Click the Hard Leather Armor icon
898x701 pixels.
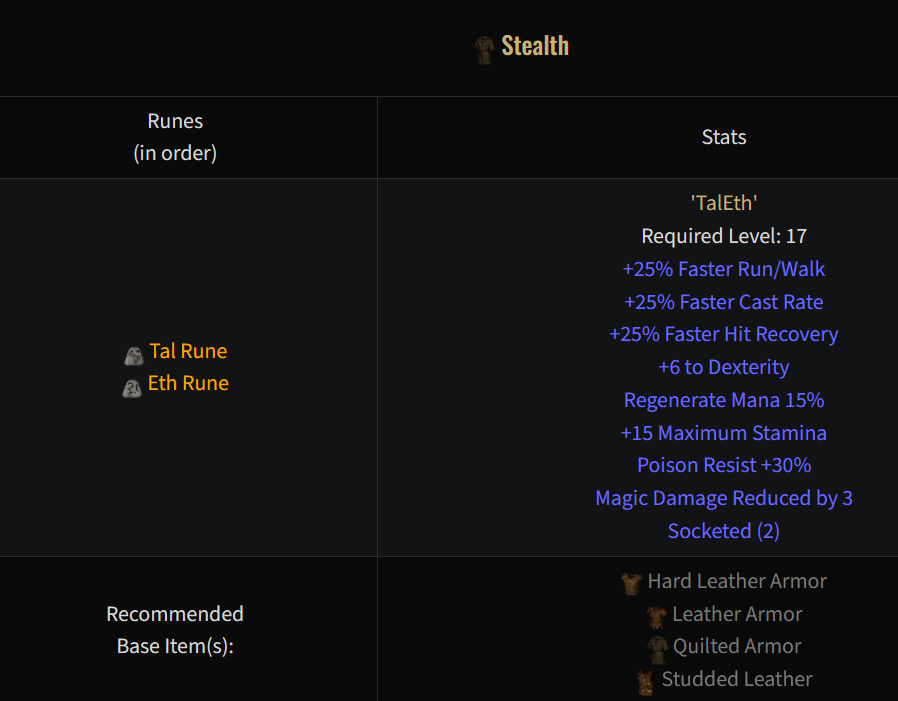[631, 583]
